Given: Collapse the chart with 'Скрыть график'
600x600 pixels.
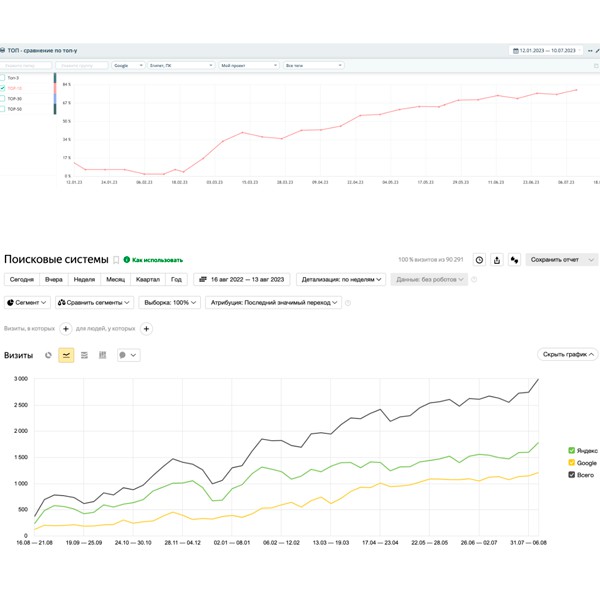Looking at the screenshot, I should [569, 354].
